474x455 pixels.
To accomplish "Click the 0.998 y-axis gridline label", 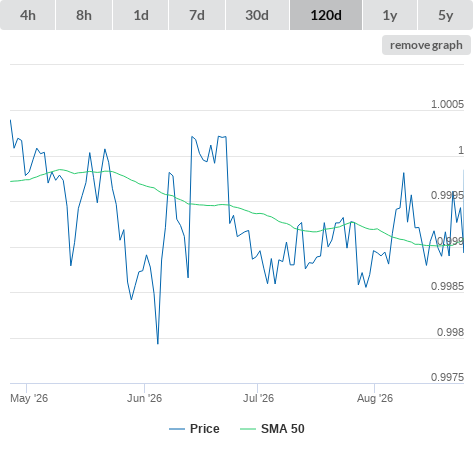I will pos(450,332).
